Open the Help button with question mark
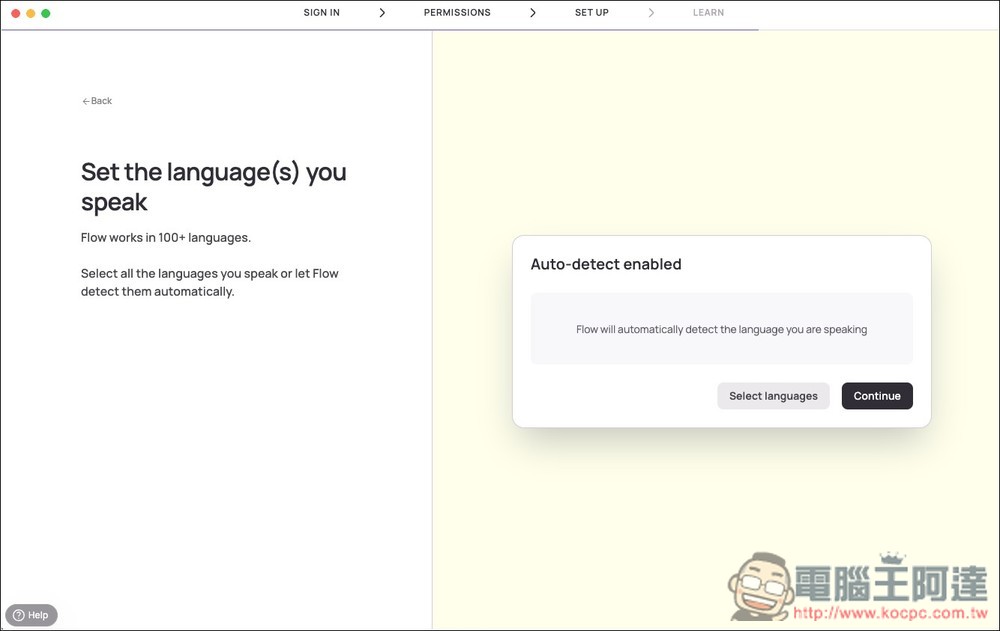Image resolution: width=1000 pixels, height=631 pixels. [31, 615]
